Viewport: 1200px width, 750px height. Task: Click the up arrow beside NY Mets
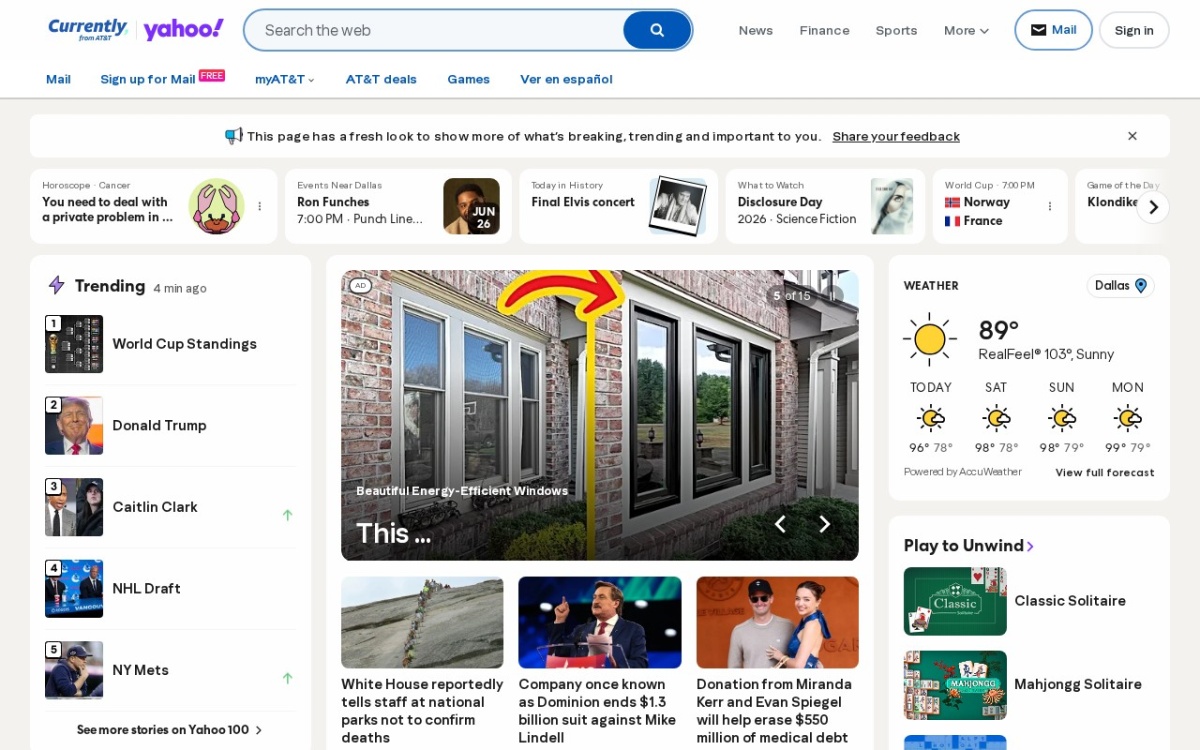click(x=287, y=678)
